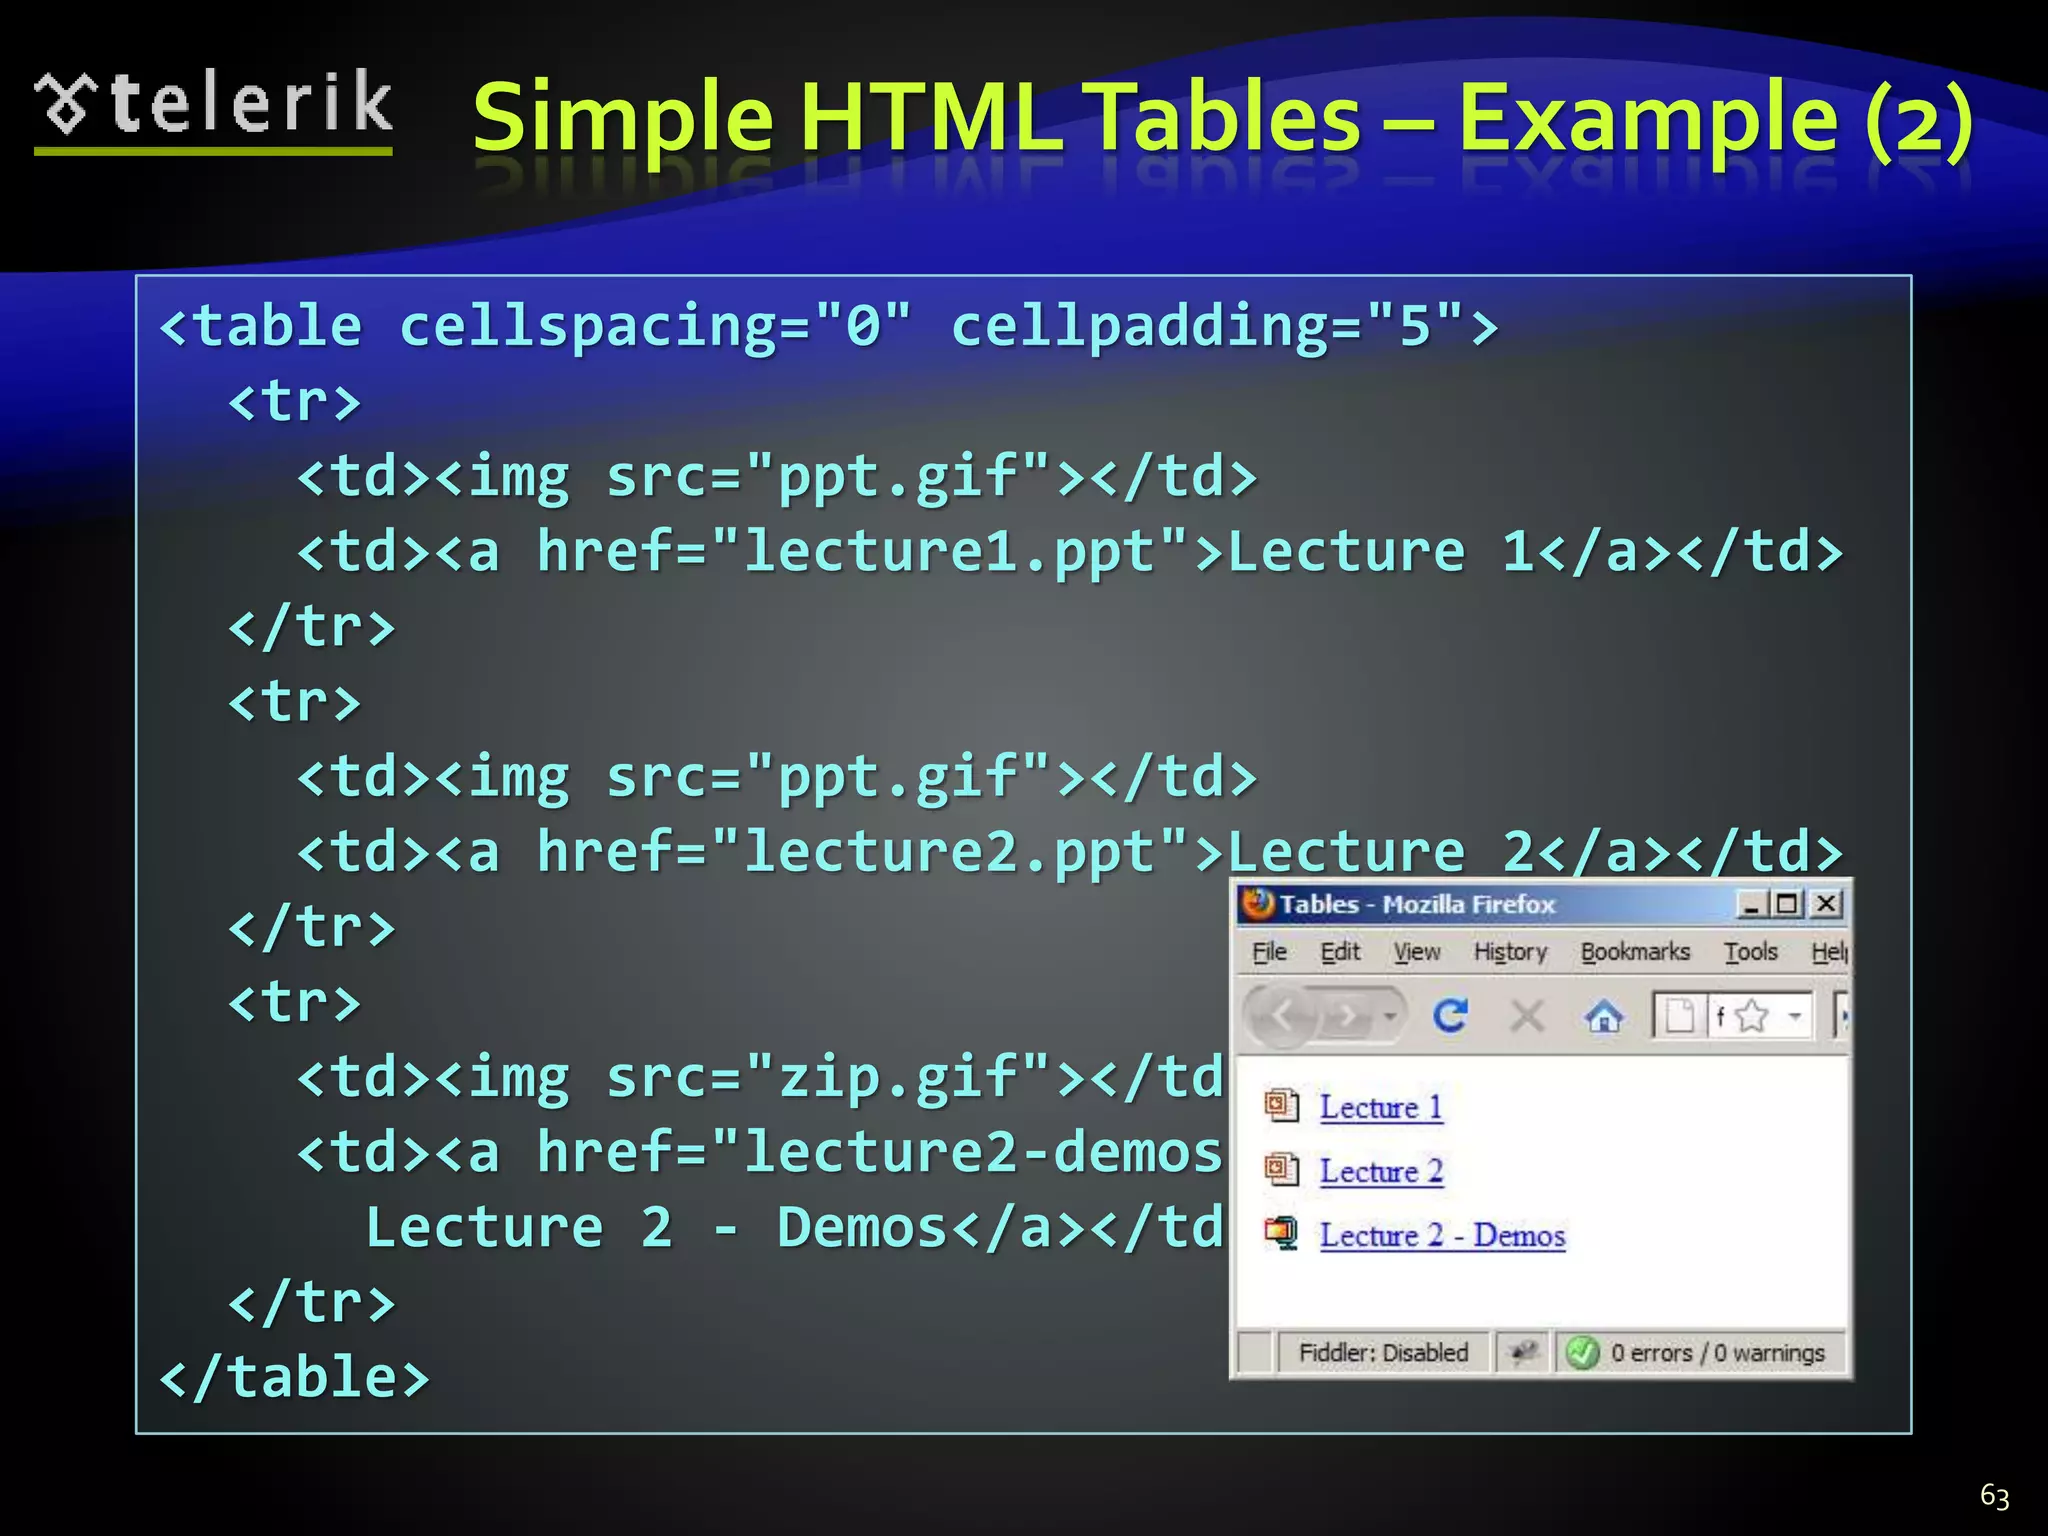Click the Telerik logo on the slide
The height and width of the screenshot is (1536, 2048).
point(213,110)
